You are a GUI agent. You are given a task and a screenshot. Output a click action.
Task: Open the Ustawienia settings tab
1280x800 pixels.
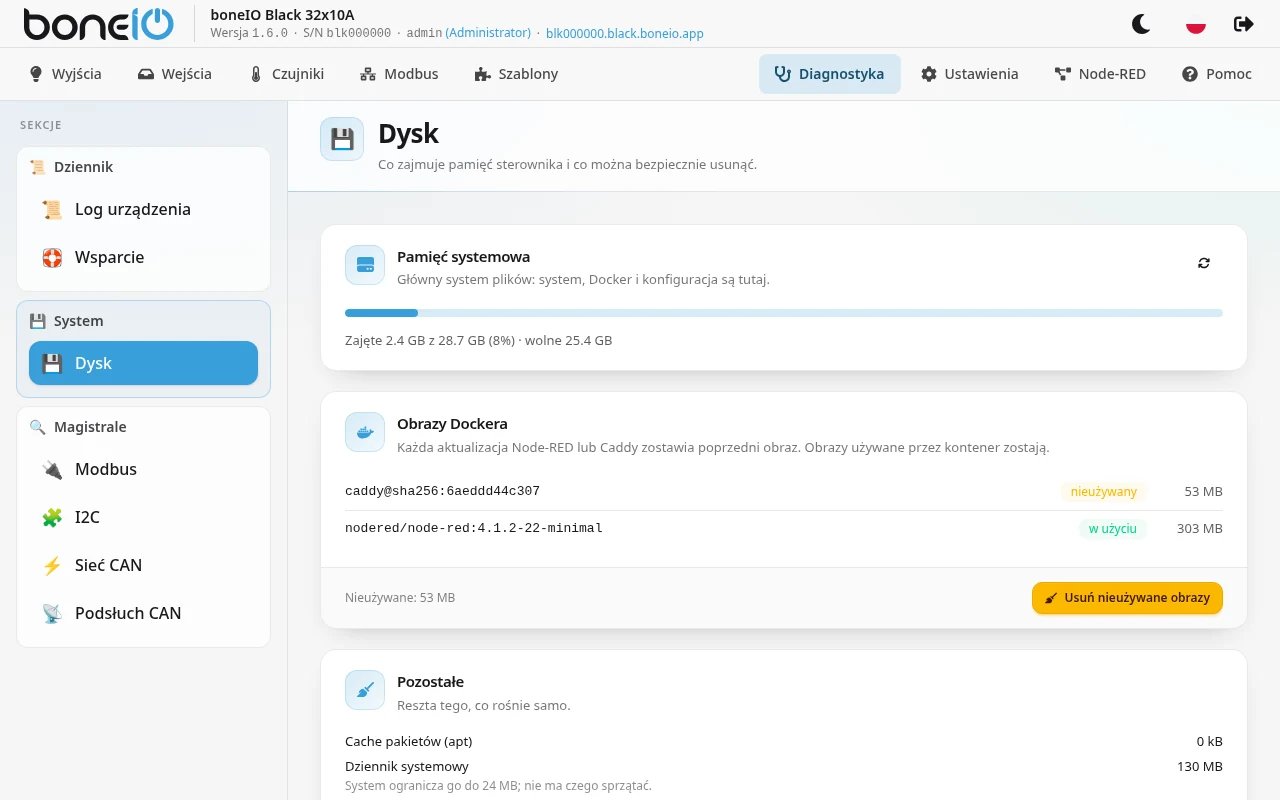coord(970,74)
